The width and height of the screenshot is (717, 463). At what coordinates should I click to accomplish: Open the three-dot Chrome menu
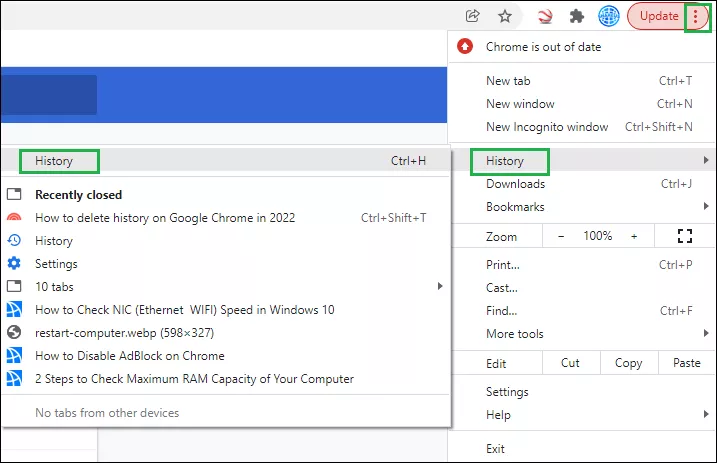[x=696, y=17]
